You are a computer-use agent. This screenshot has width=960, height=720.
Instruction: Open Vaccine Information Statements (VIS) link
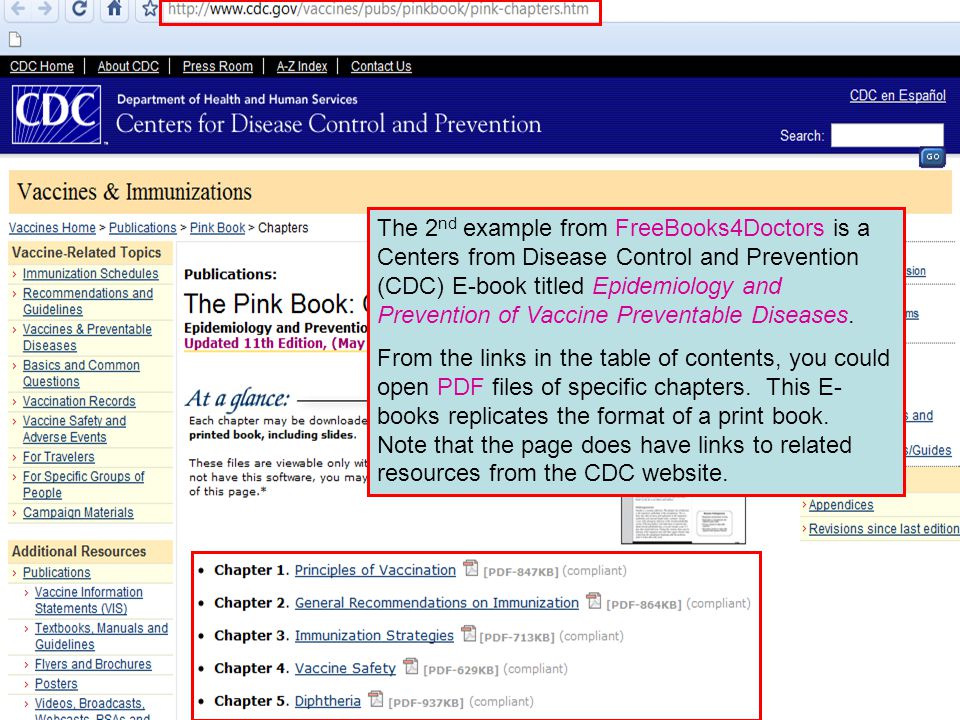click(x=89, y=600)
